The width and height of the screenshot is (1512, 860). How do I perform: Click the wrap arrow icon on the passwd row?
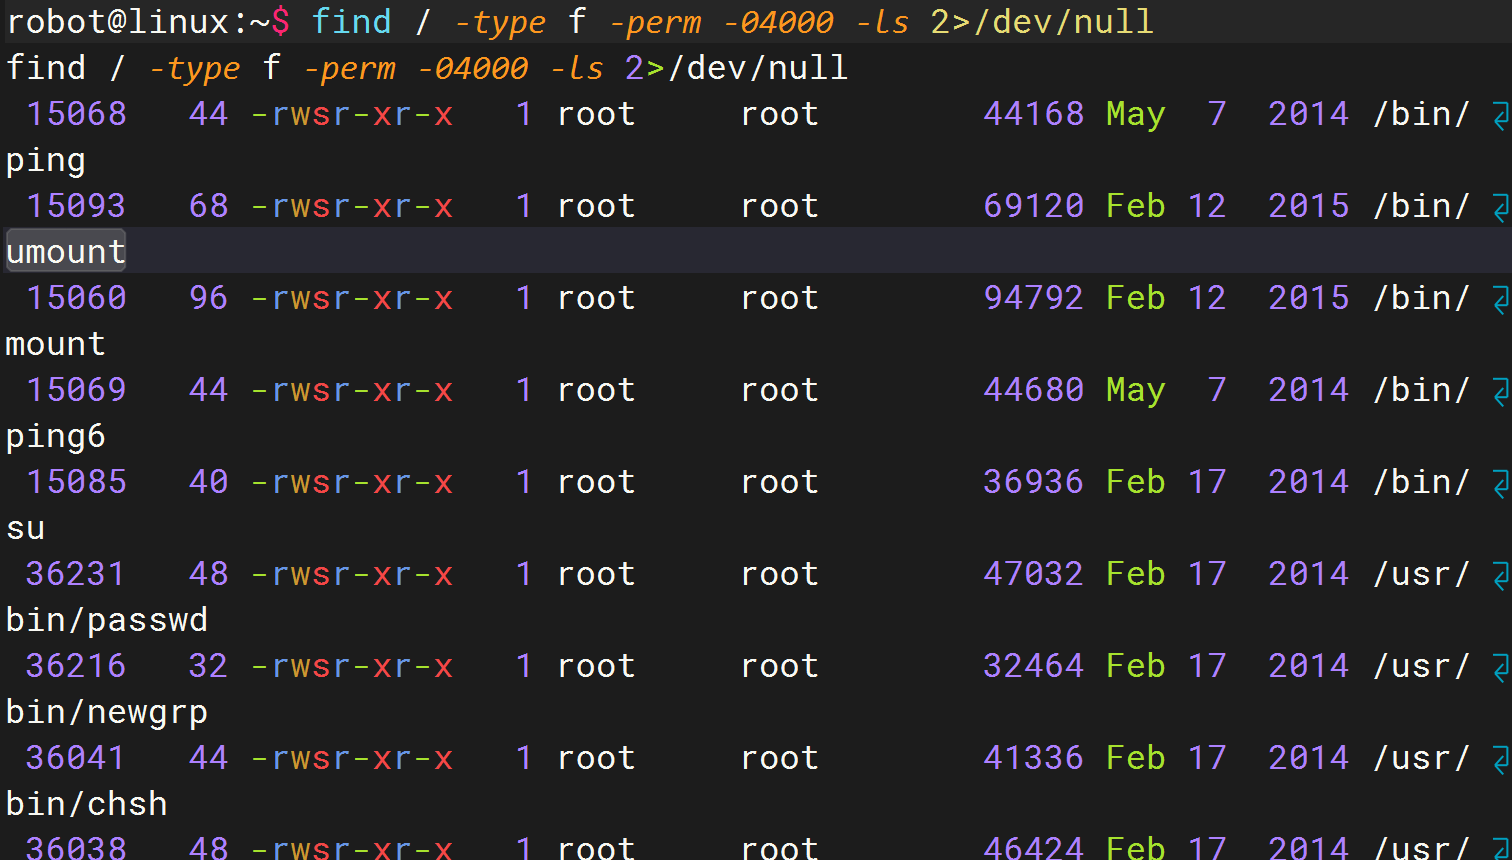tap(1500, 576)
